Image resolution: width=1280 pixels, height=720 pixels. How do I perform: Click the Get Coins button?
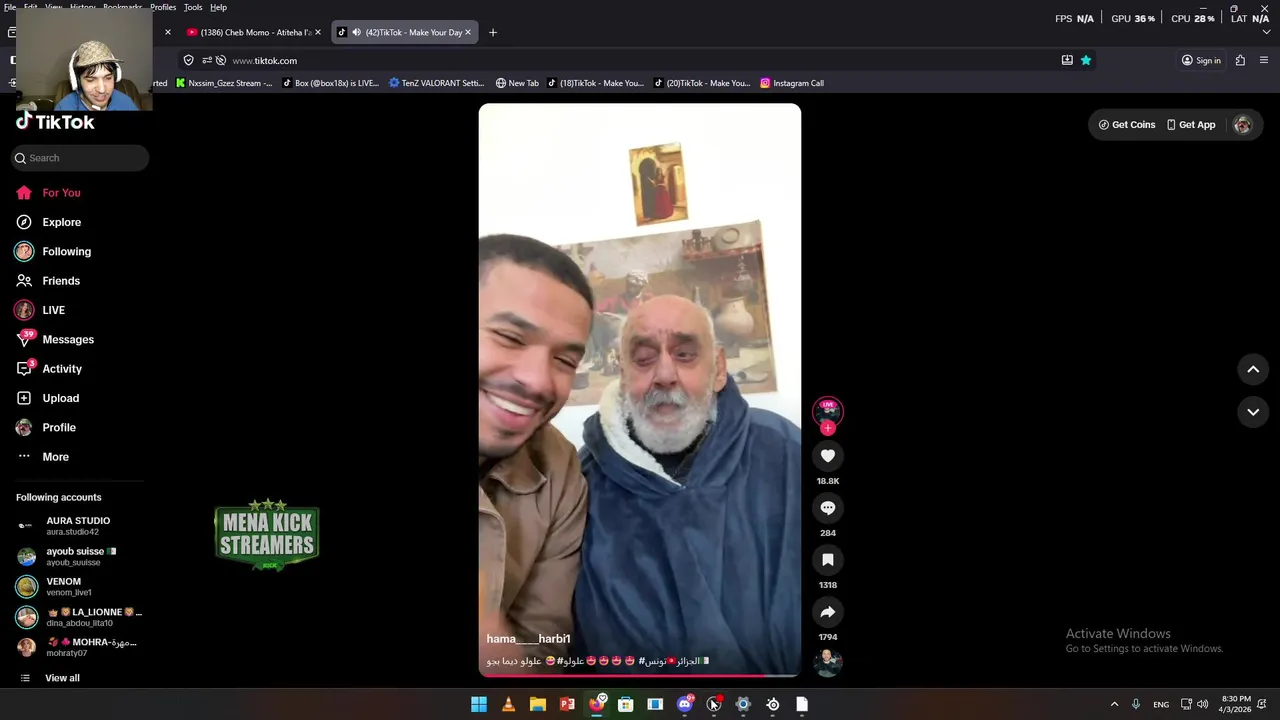1127,125
